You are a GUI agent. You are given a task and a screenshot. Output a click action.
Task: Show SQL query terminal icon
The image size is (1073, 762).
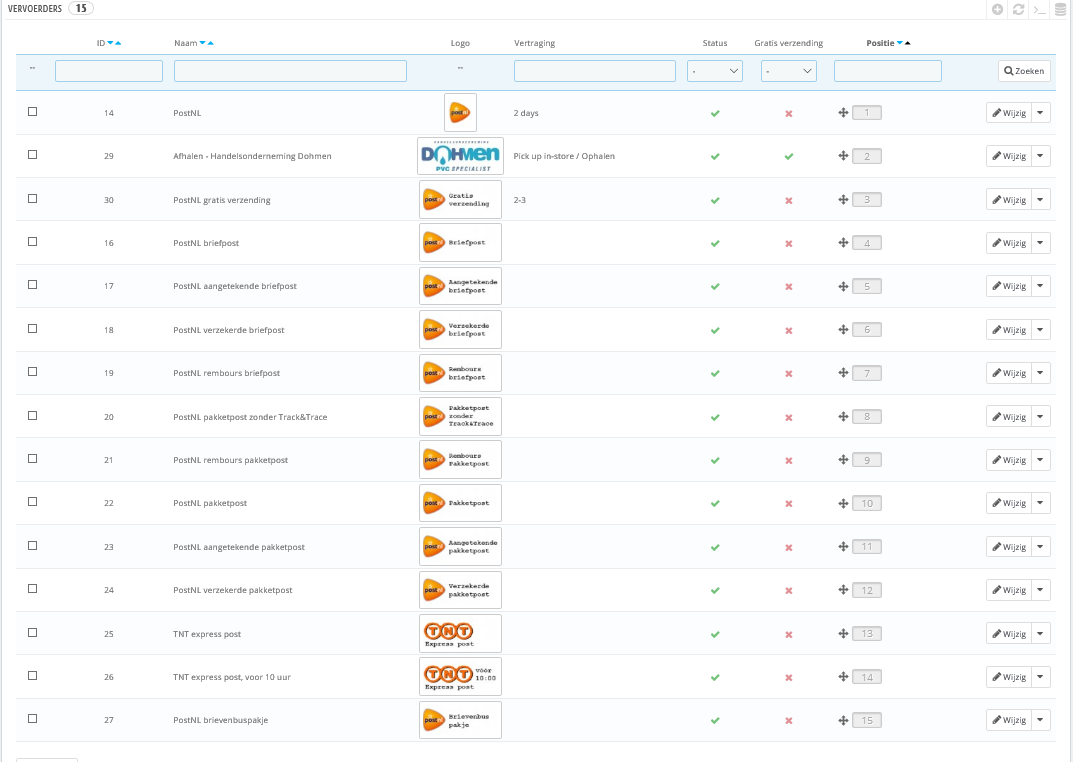pyautogui.click(x=1039, y=10)
